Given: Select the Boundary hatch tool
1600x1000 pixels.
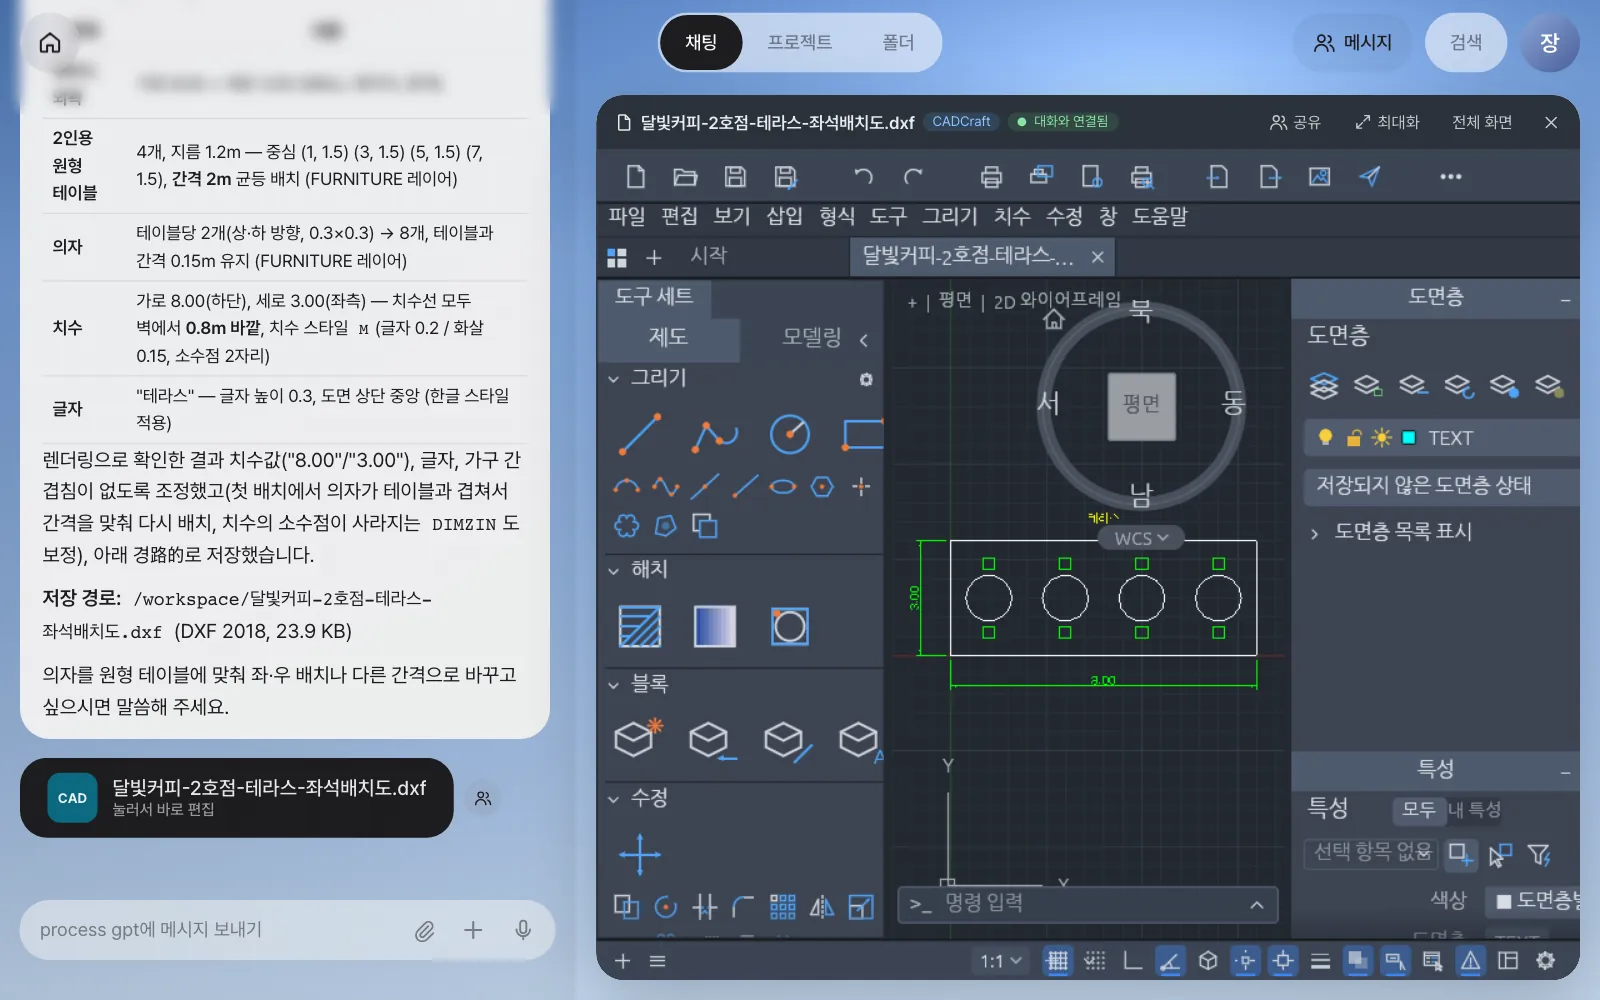Looking at the screenshot, I should 790,627.
